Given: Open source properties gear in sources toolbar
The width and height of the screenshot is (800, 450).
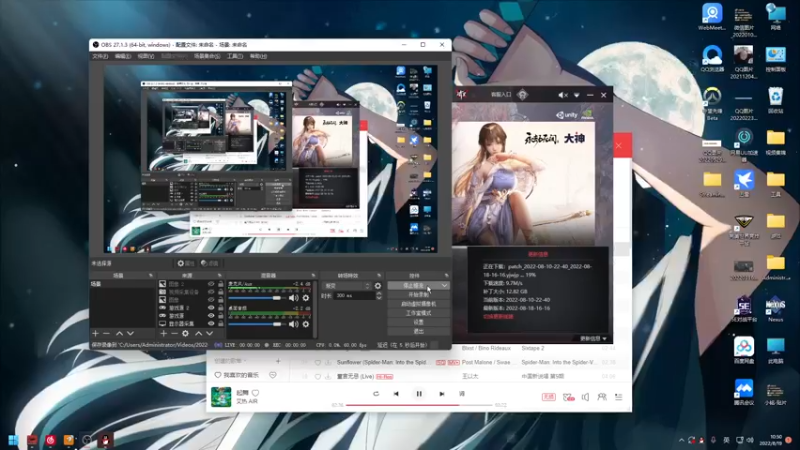Looking at the screenshot, I should click(x=186, y=333).
